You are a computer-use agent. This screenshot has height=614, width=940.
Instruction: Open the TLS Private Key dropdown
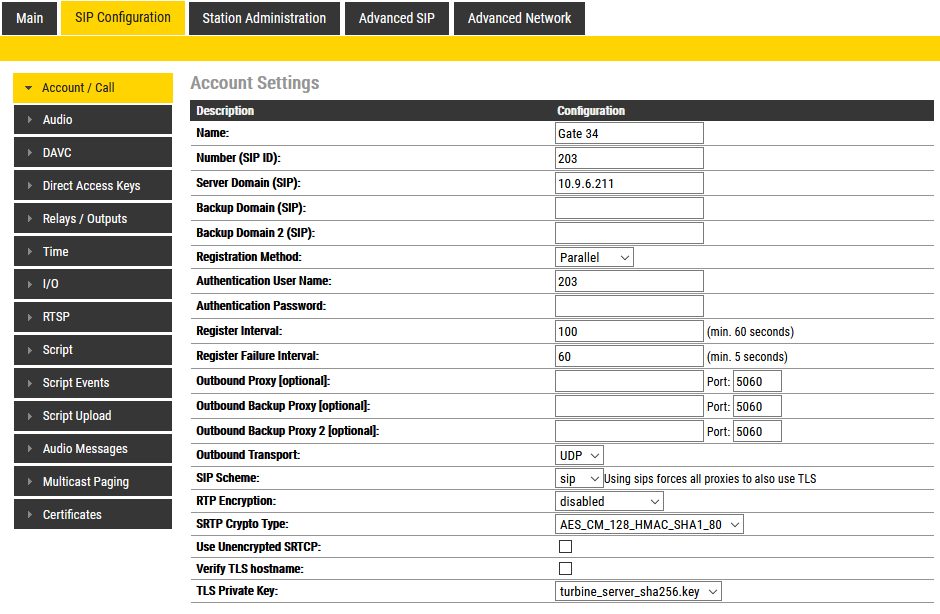pos(638,592)
